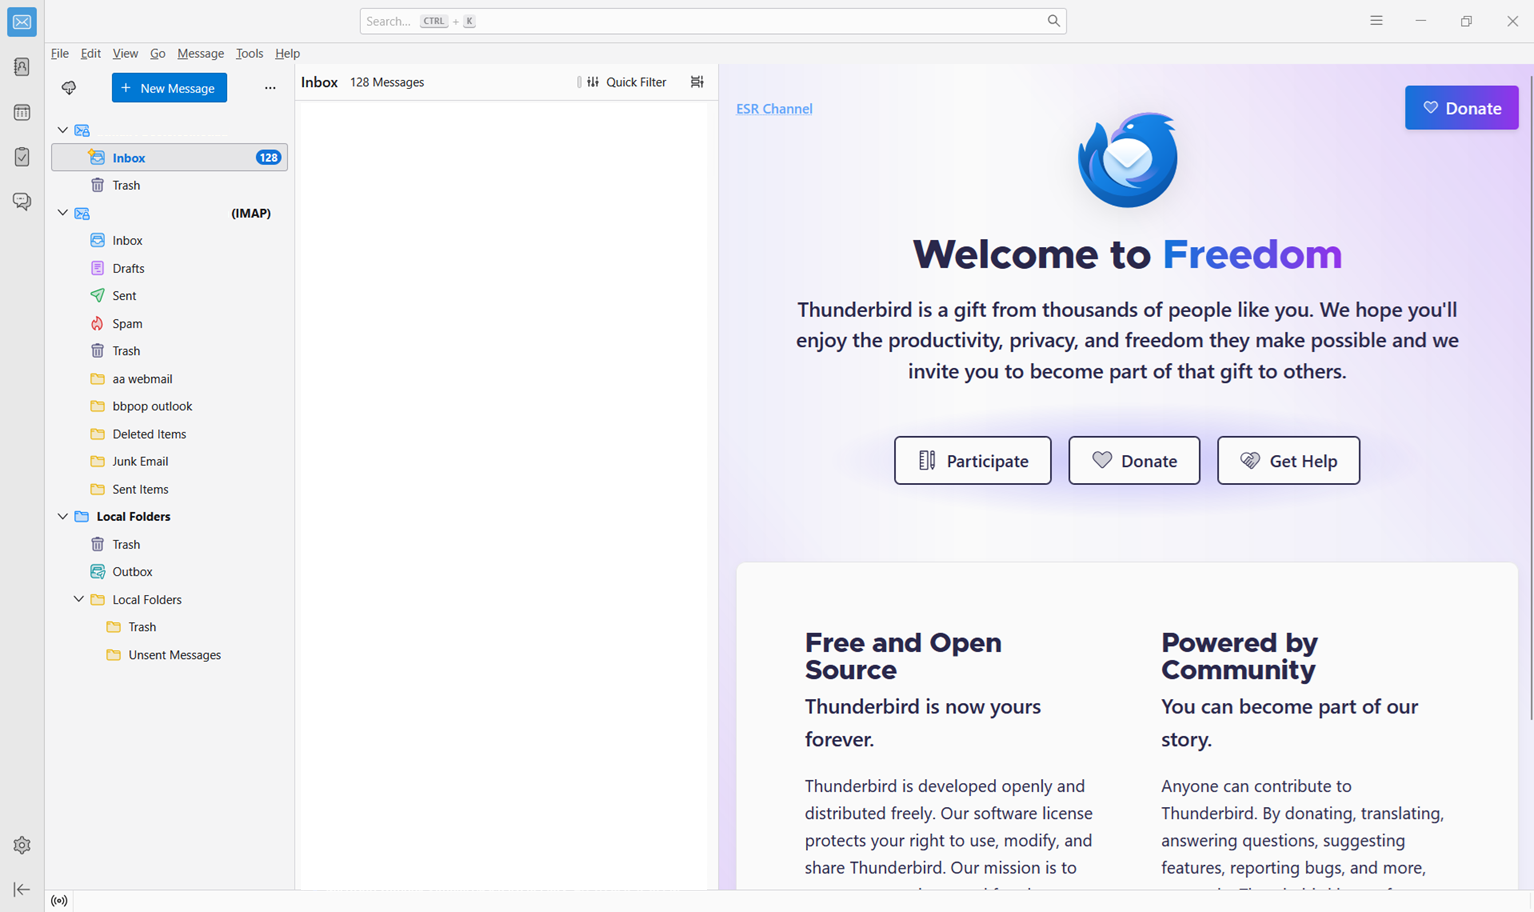This screenshot has height=912, width=1534.
Task: Open the View menu
Action: [x=125, y=53]
